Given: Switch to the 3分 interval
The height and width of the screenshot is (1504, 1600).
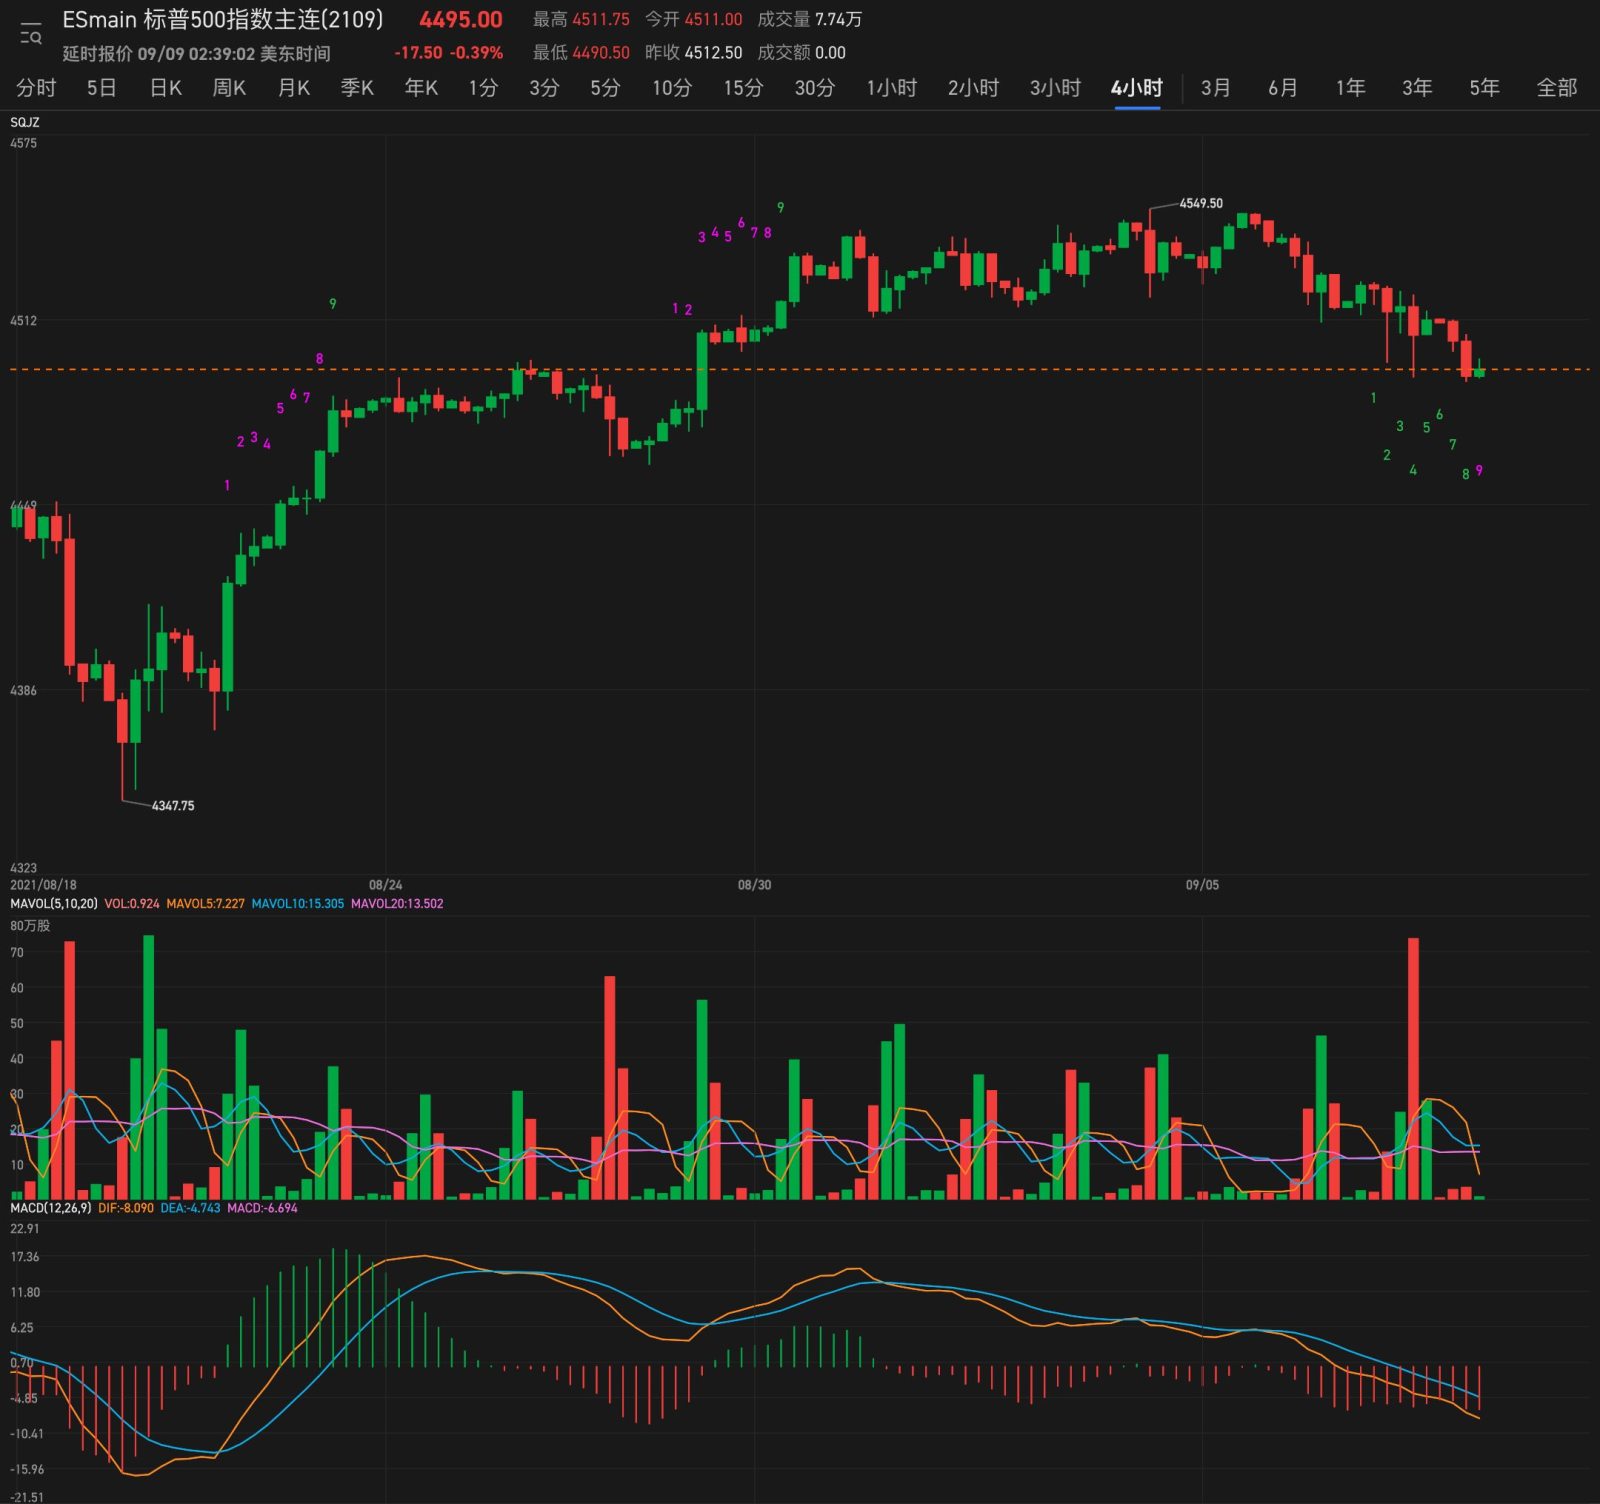Looking at the screenshot, I should click(x=544, y=88).
